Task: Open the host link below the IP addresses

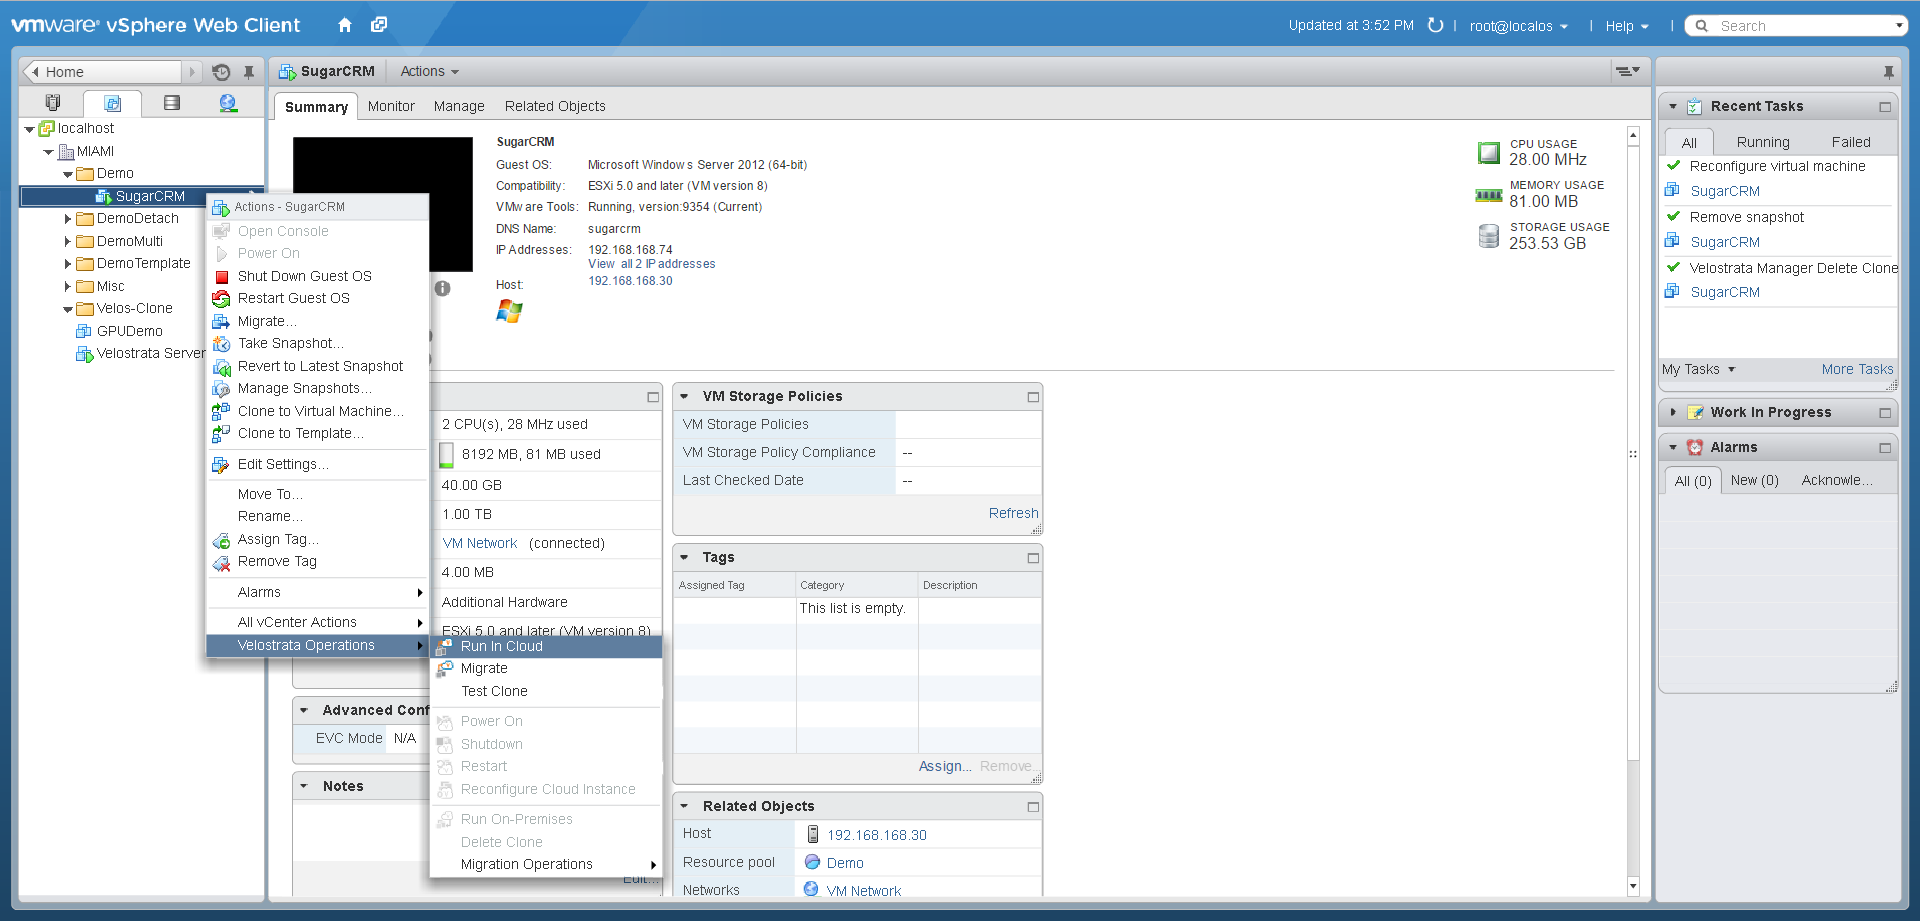Action: click(630, 282)
